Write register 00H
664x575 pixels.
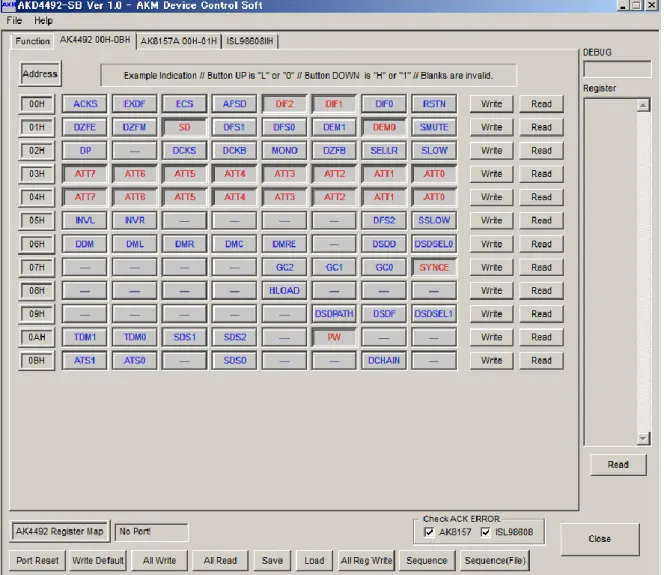(x=491, y=104)
